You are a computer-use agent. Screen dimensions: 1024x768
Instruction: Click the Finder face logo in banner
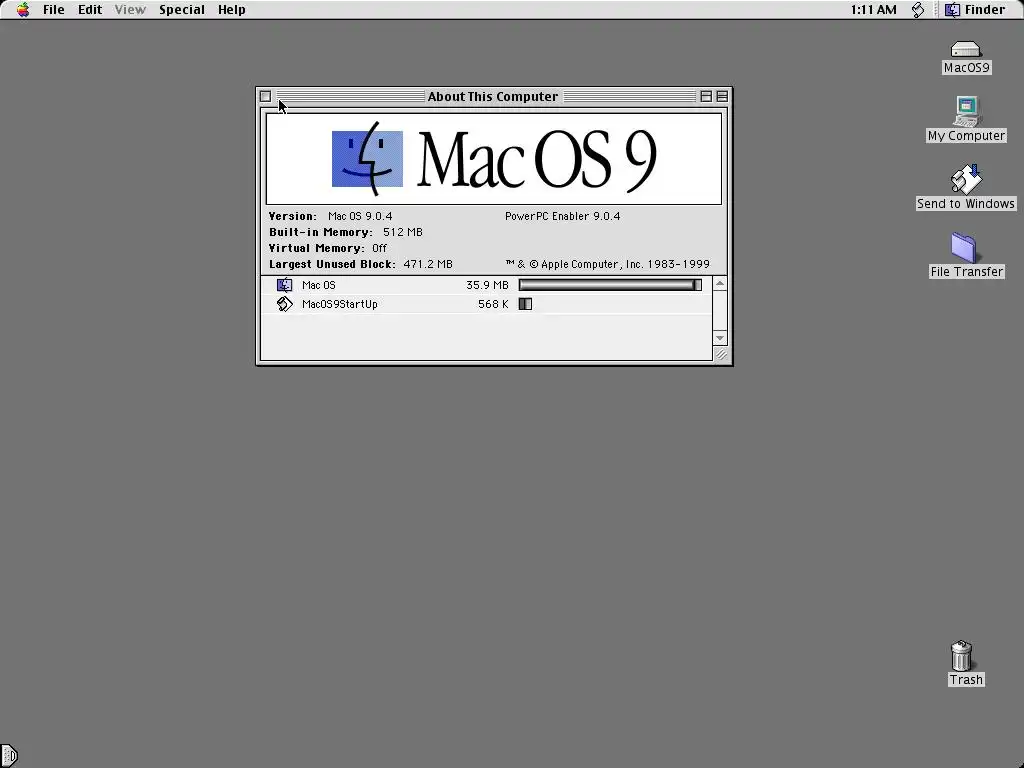point(367,159)
